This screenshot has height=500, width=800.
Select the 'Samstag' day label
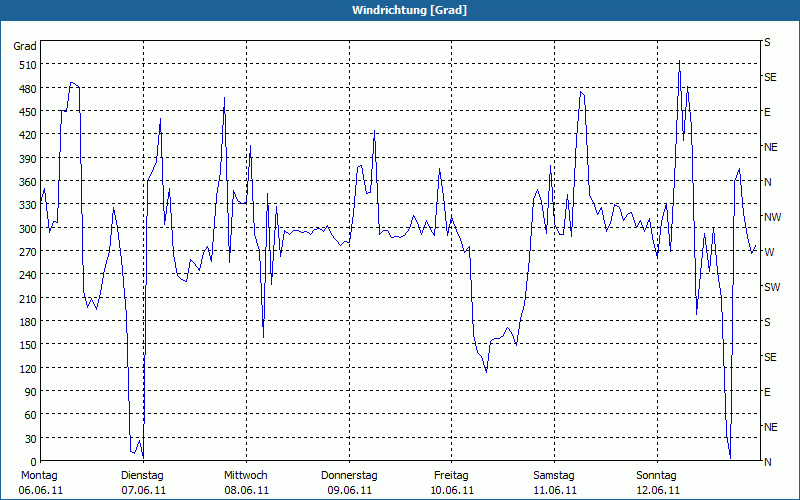554,476
